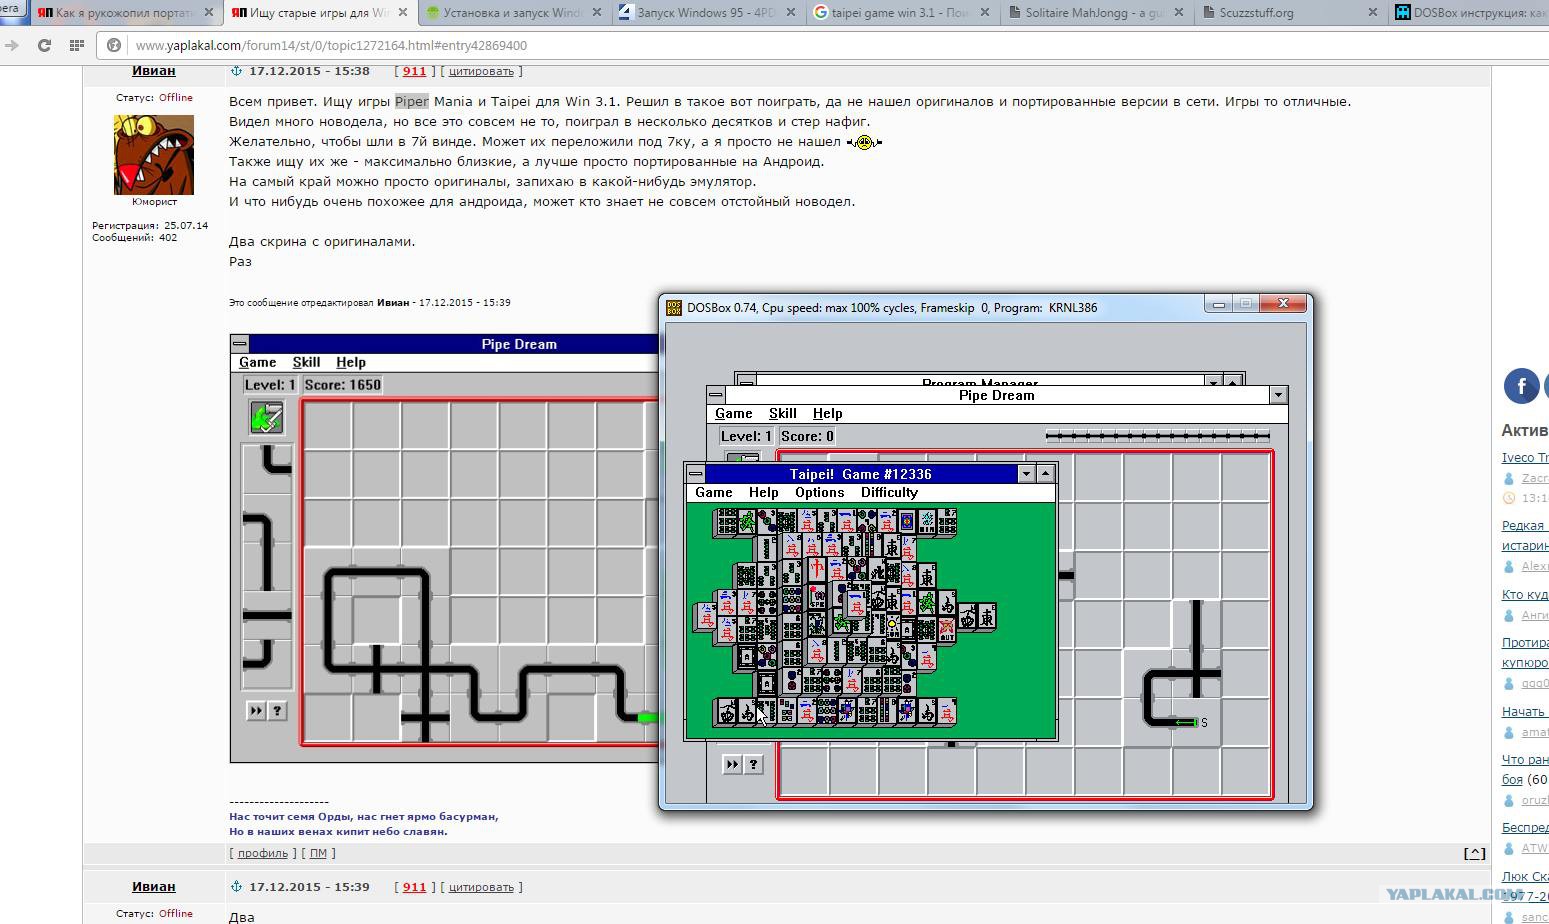
Task: Click Pipe Dream window's down-arrow in DOSBox
Action: click(x=1277, y=395)
